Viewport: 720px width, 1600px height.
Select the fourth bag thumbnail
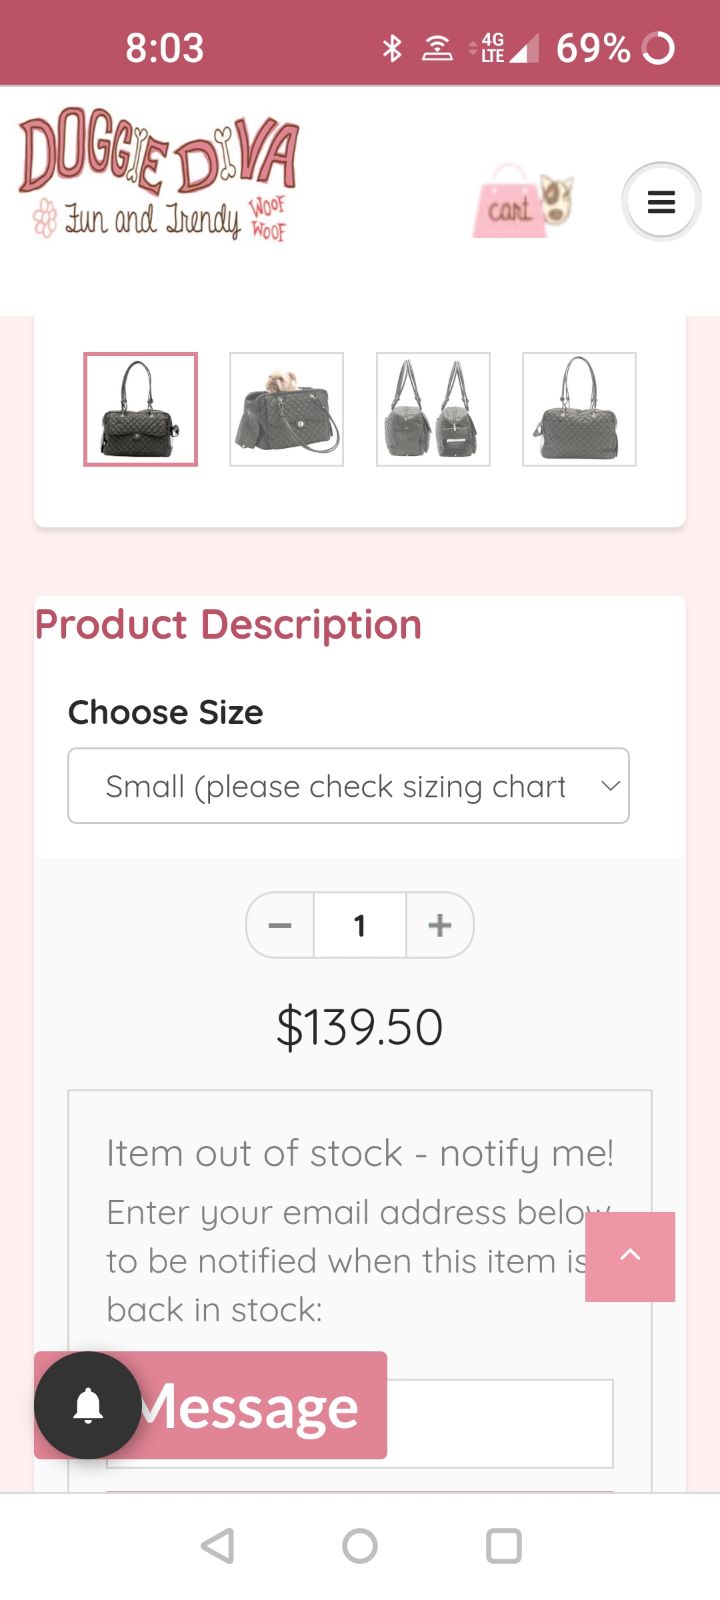coord(579,409)
